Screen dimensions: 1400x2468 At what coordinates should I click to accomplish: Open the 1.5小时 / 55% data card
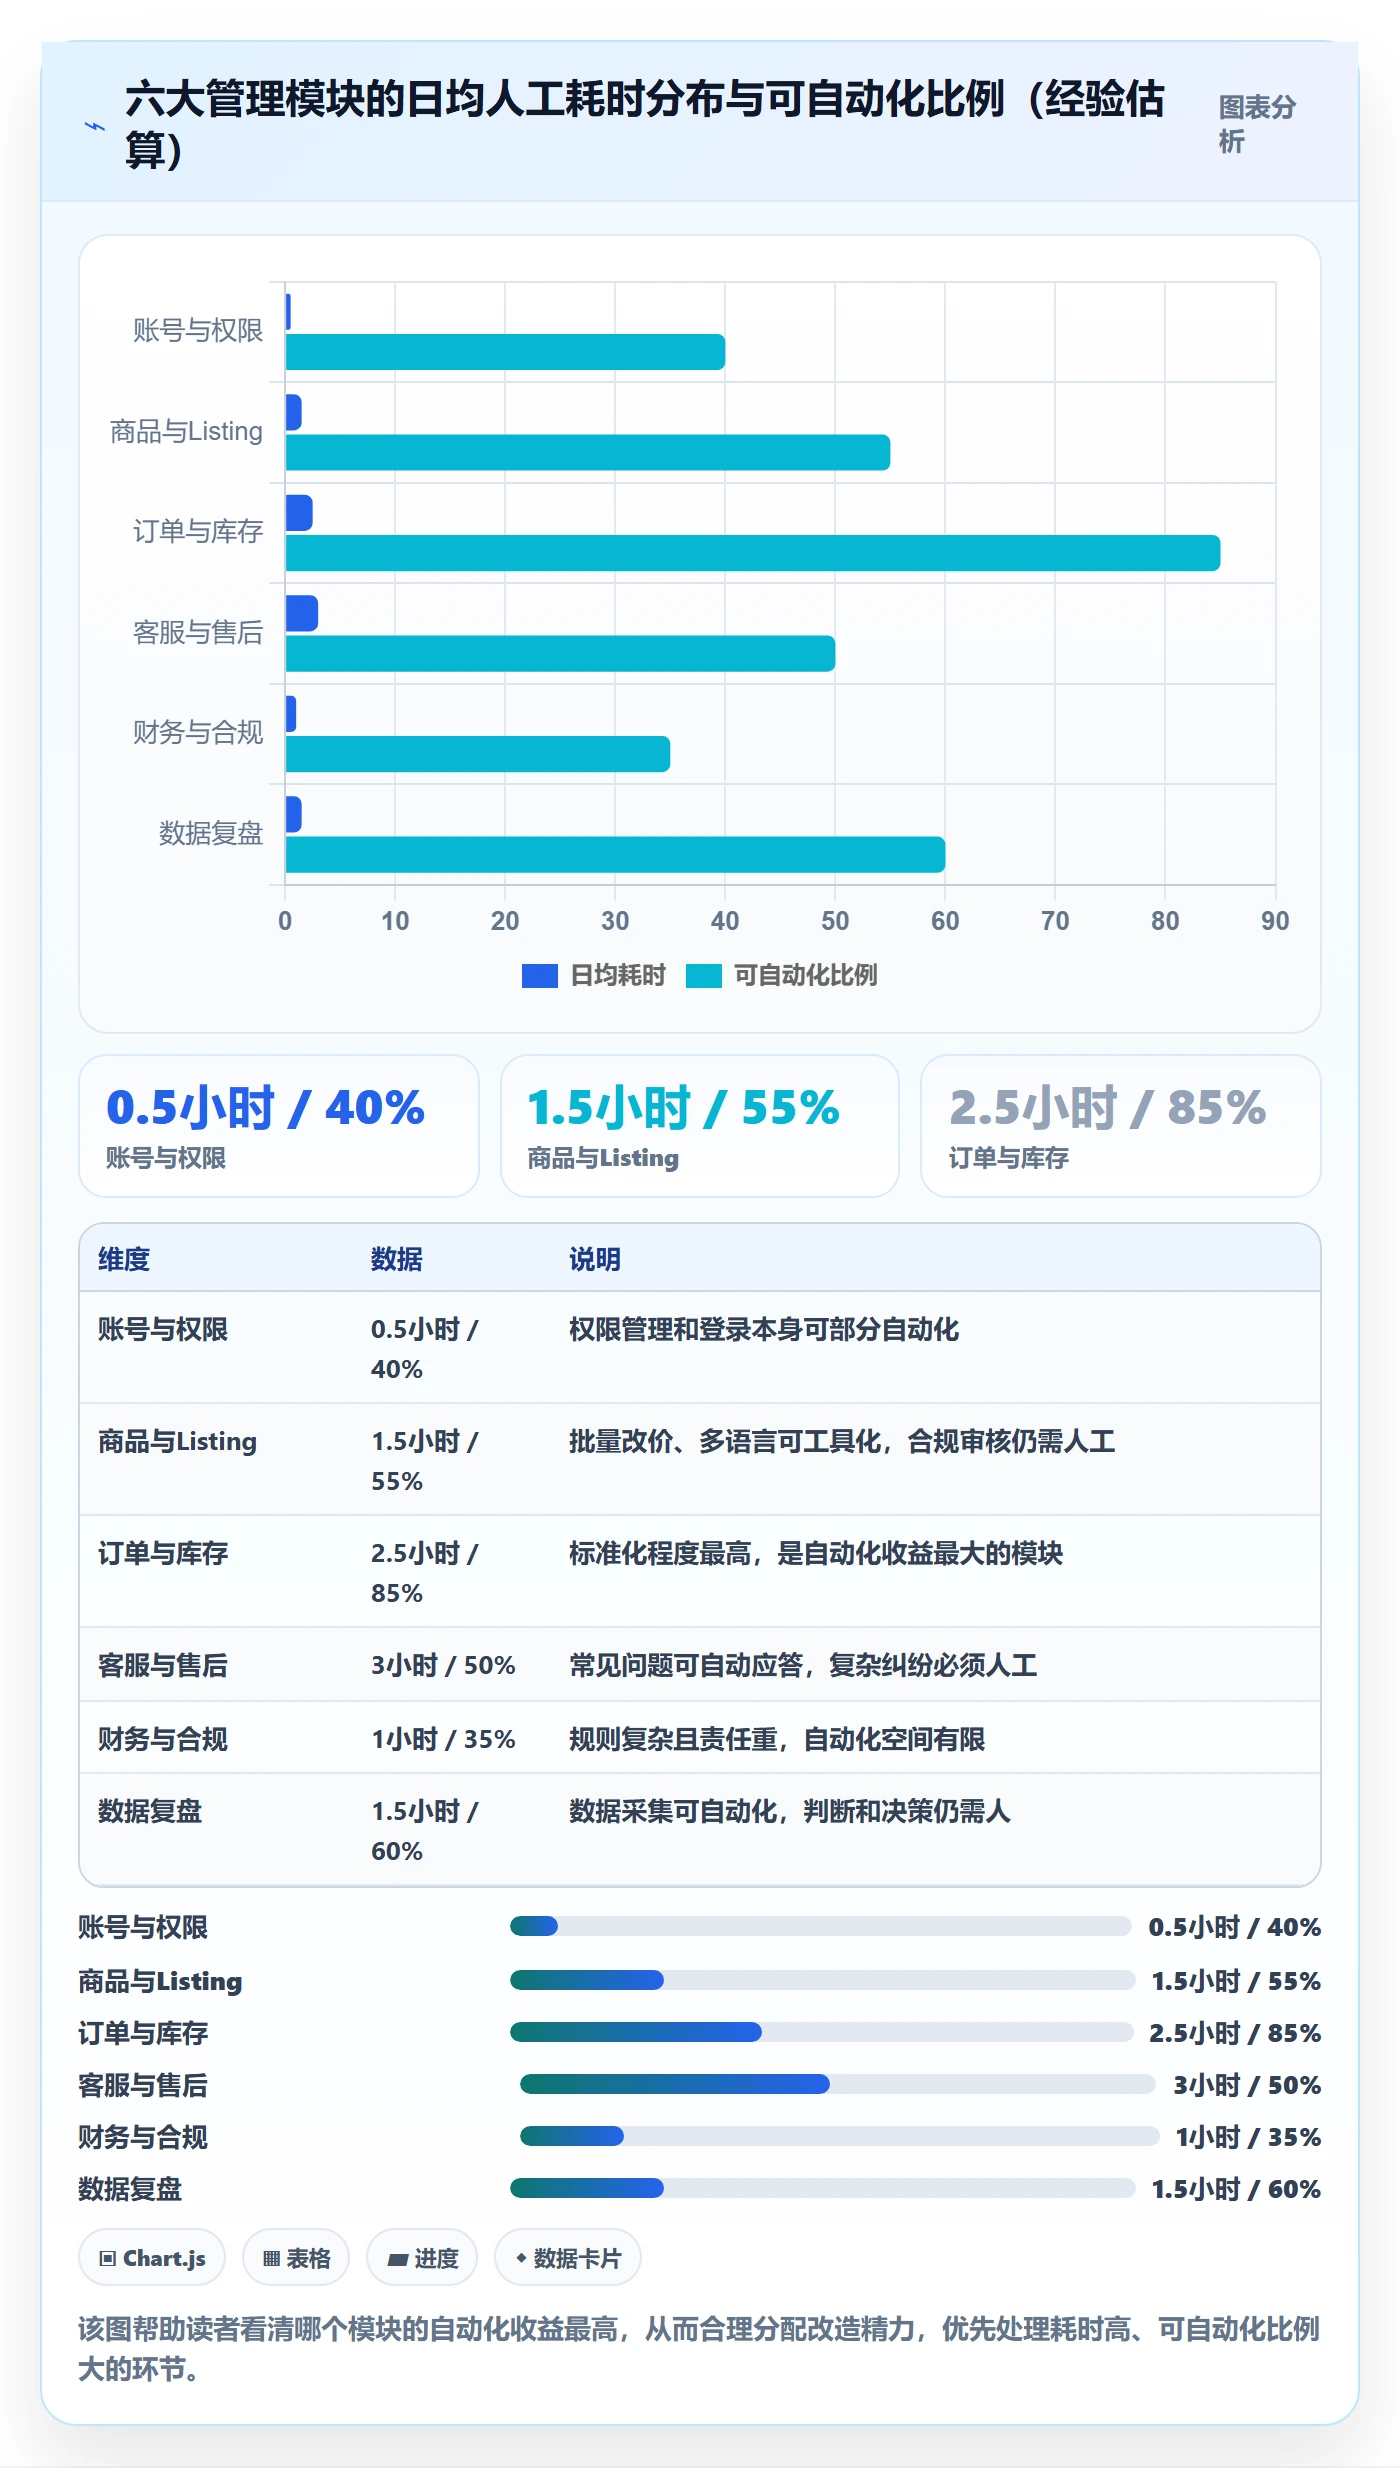[700, 1126]
